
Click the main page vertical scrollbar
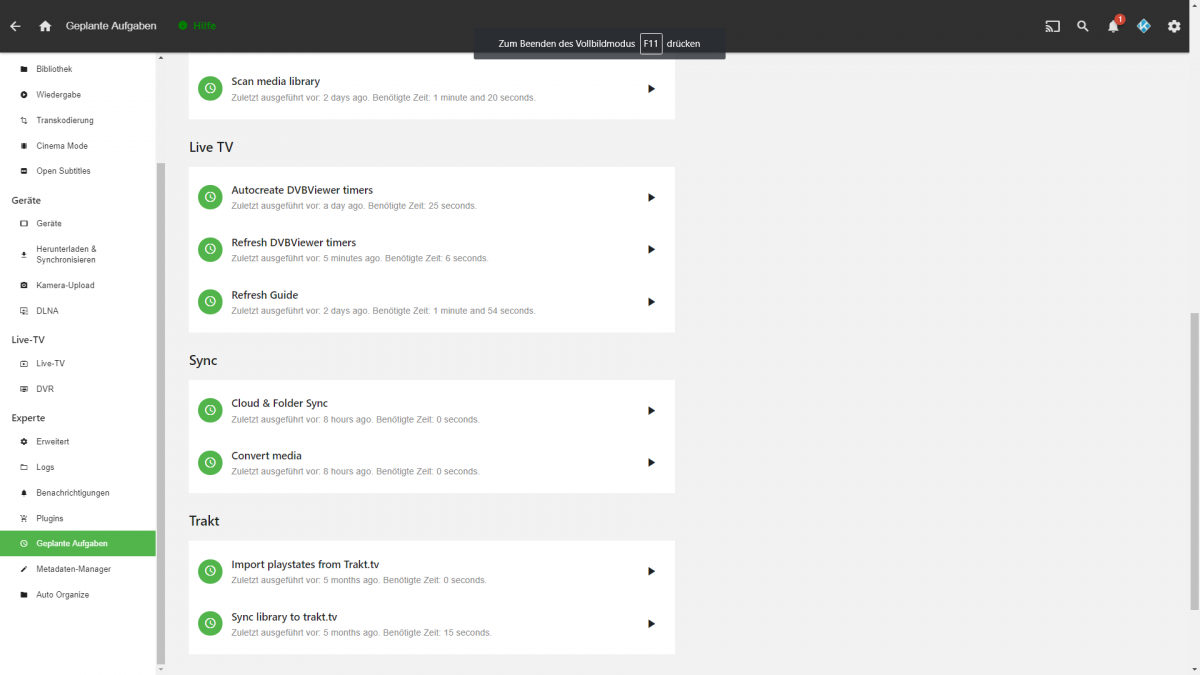click(x=1194, y=460)
